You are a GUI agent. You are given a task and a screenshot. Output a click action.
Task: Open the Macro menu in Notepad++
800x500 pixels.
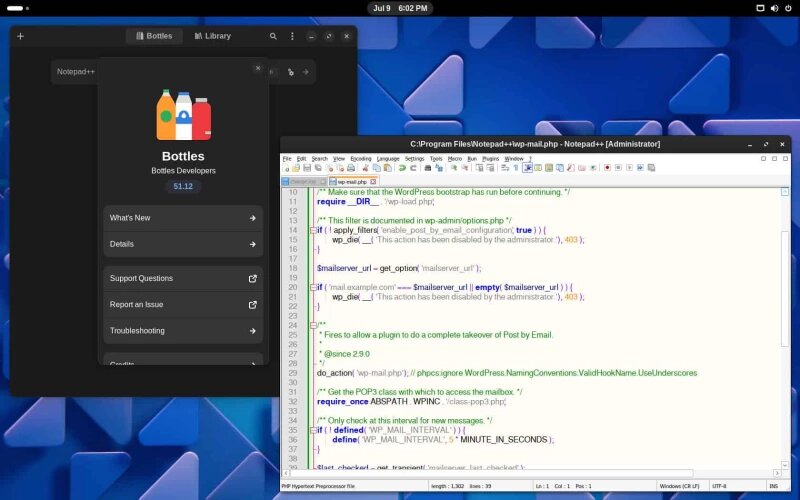tap(455, 159)
